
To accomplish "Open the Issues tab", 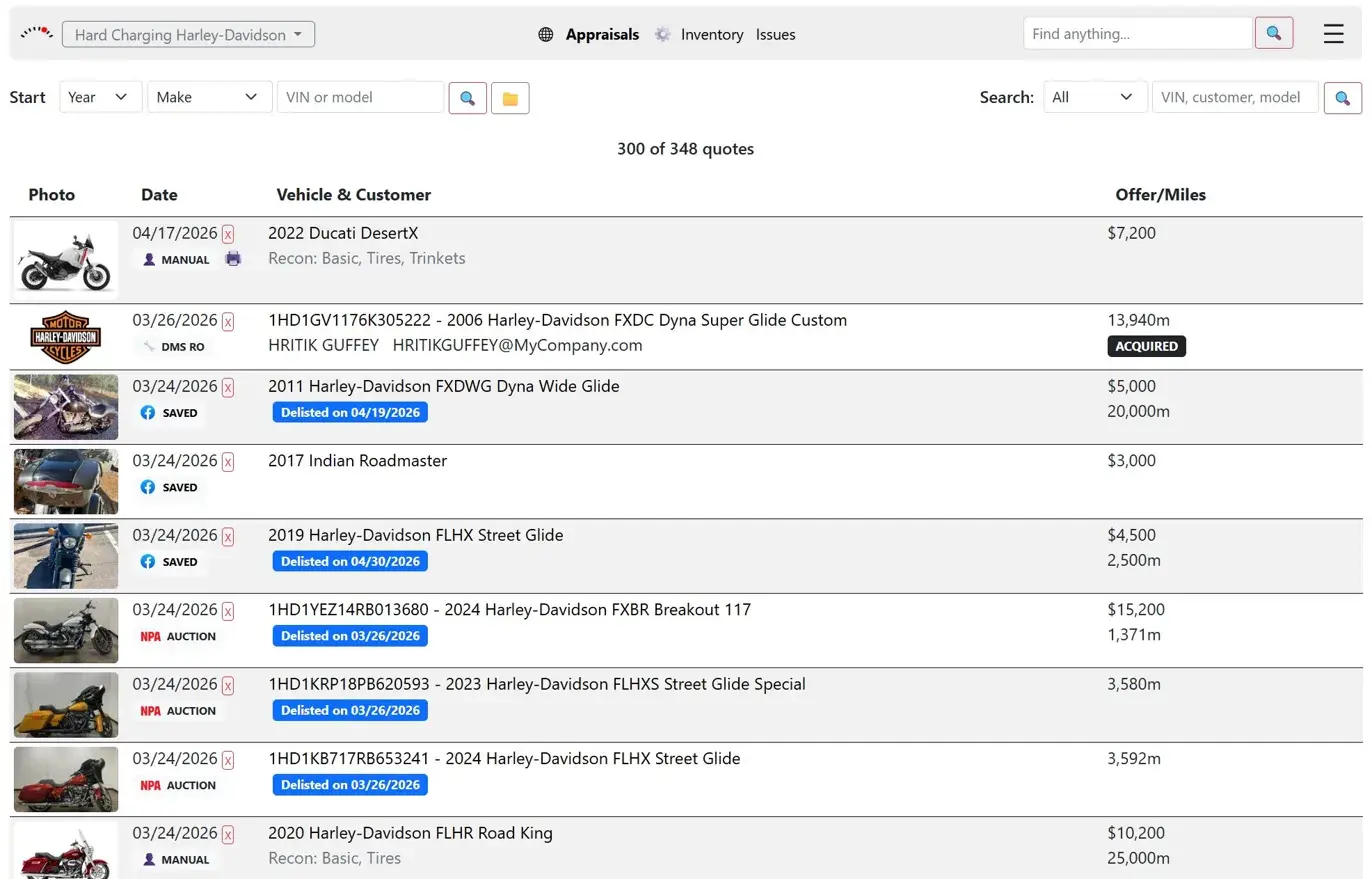I will tap(776, 34).
